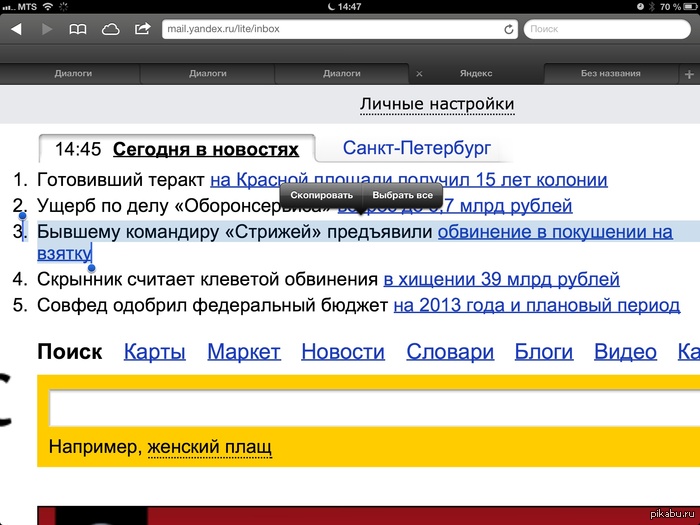Choose Скопировать in the selection popup

(321, 195)
